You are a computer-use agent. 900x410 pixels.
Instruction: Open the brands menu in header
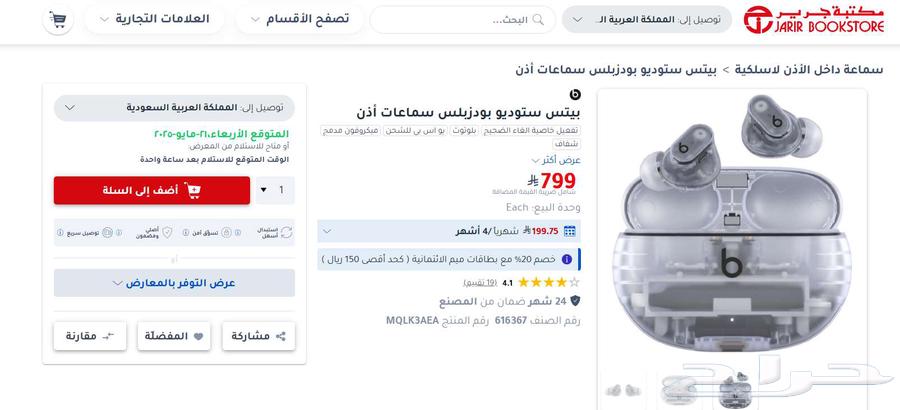[154, 19]
